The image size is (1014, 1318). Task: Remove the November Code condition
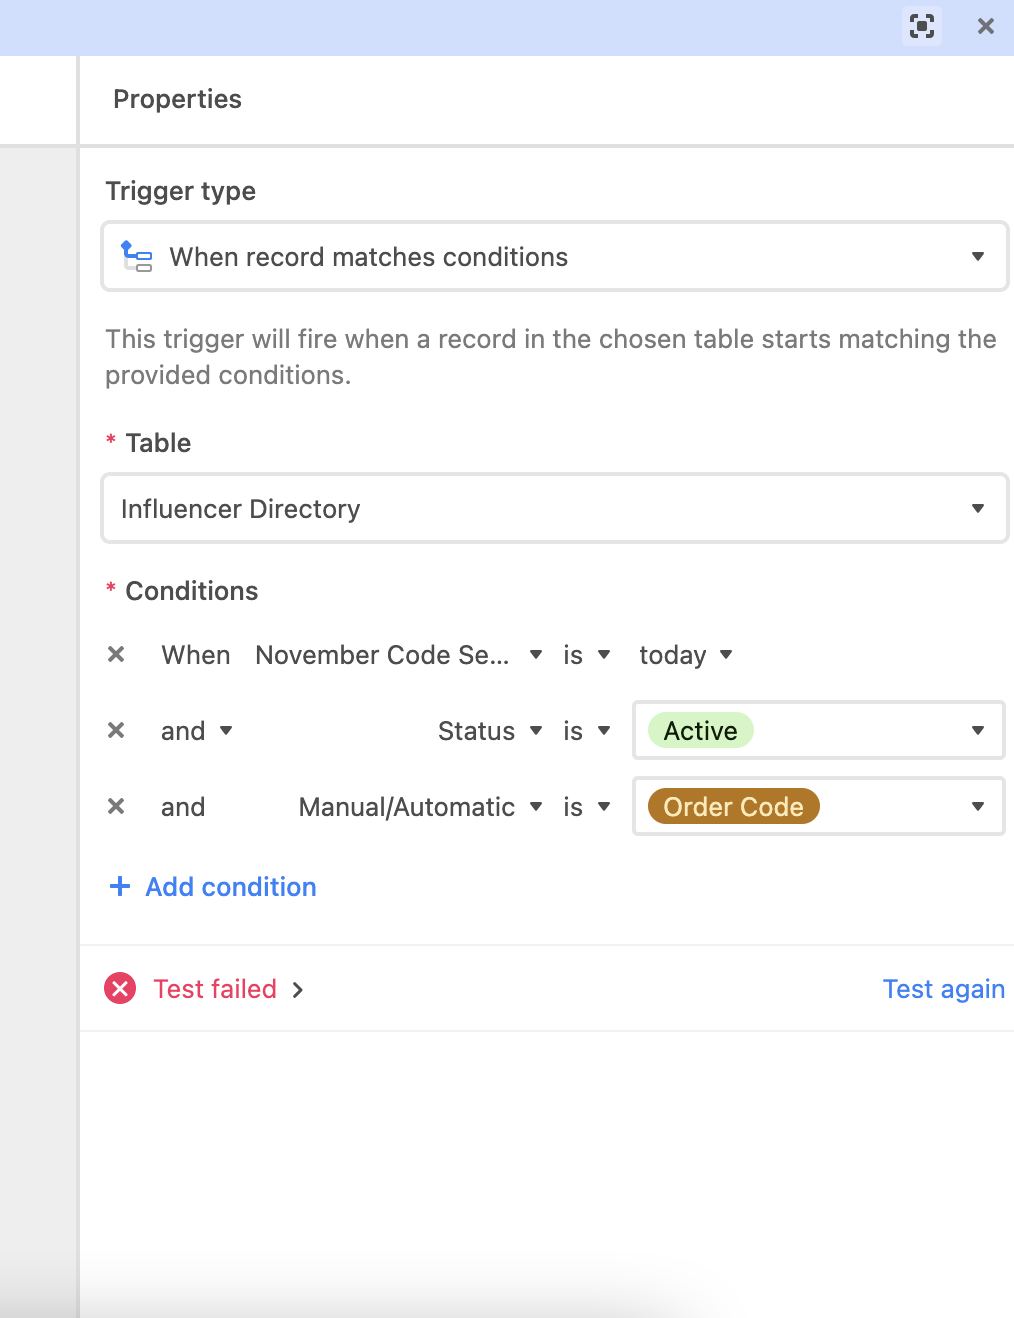[116, 654]
